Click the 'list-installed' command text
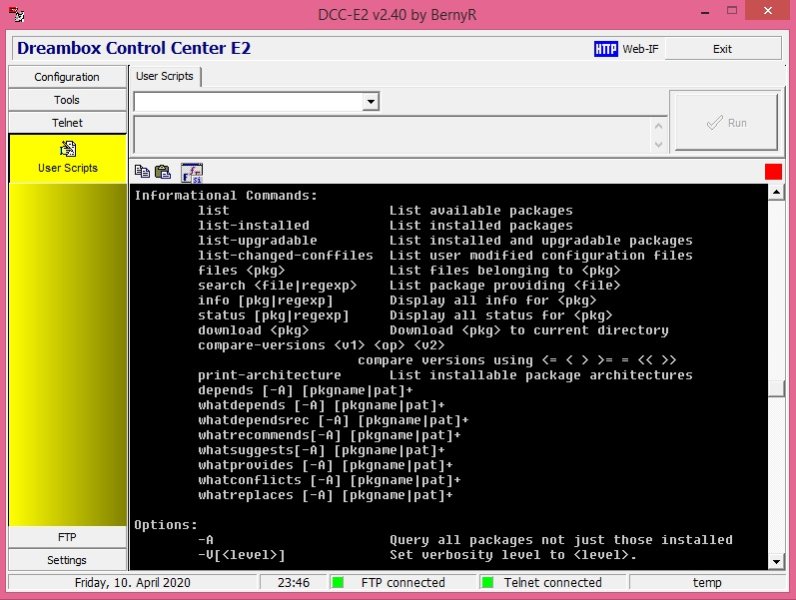 (253, 225)
